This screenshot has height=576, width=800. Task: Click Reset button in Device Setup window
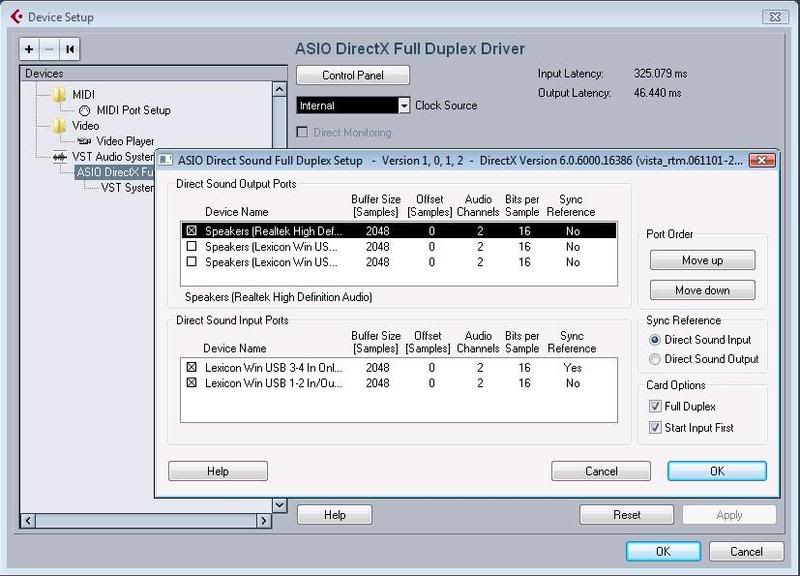[x=627, y=515]
